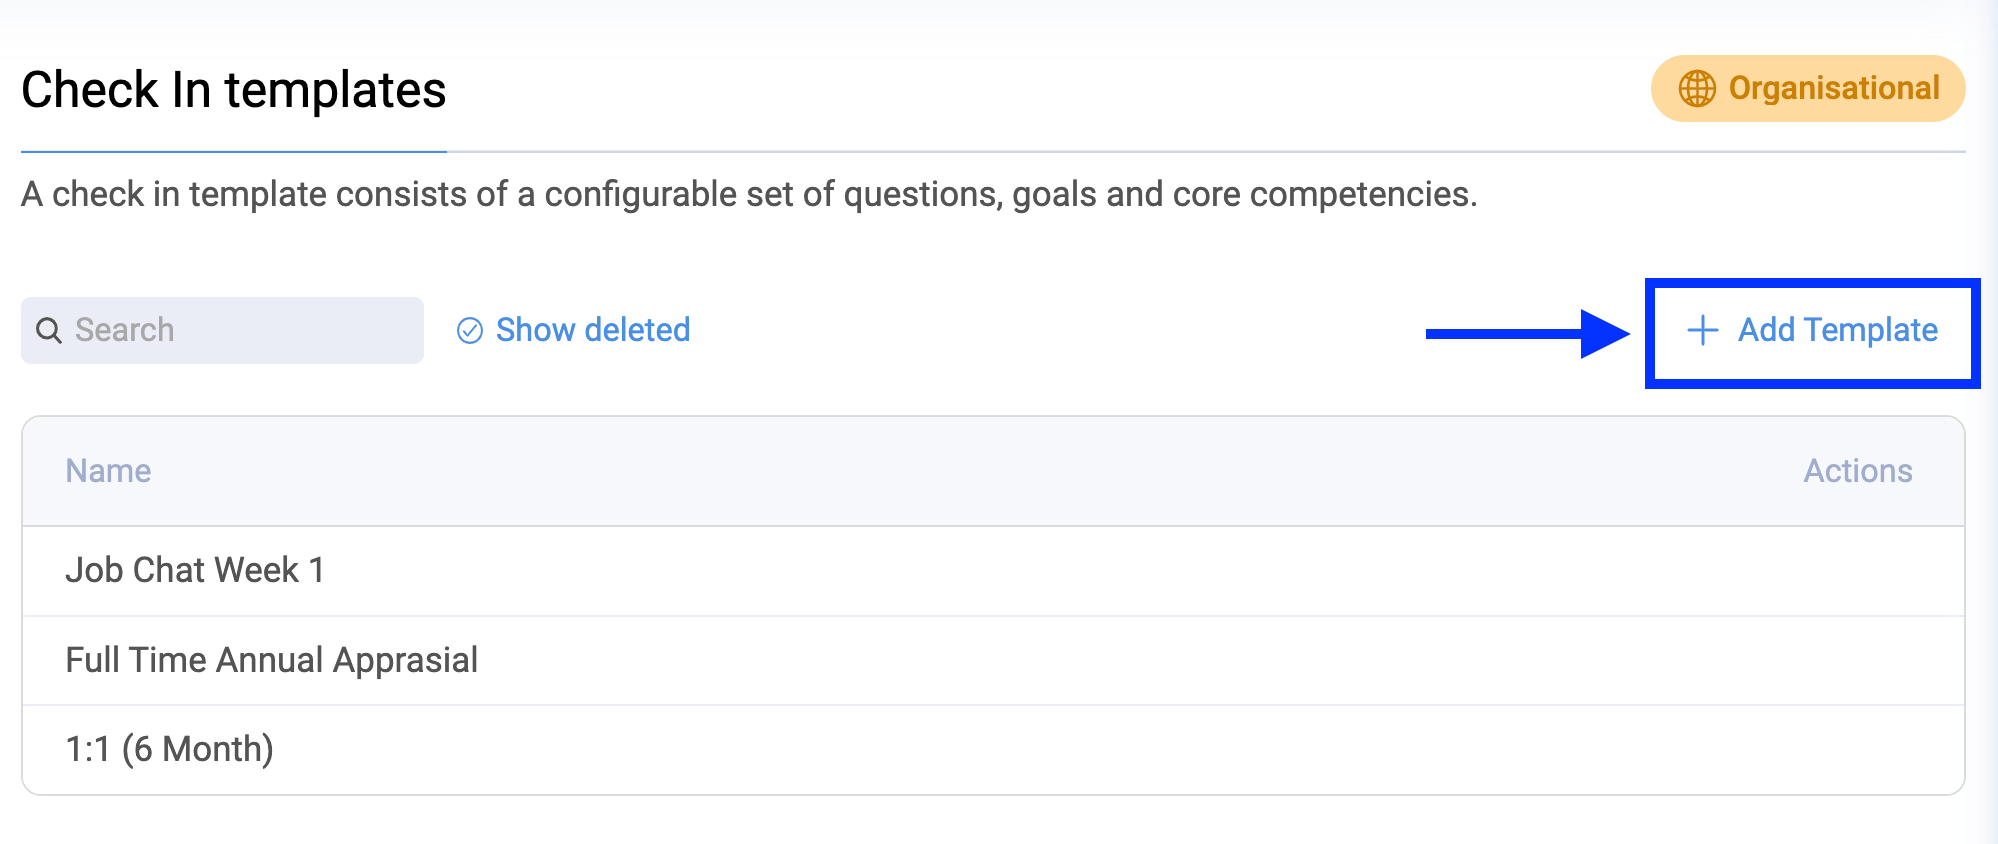Open the Job Chat Week 1 template

pos(196,570)
